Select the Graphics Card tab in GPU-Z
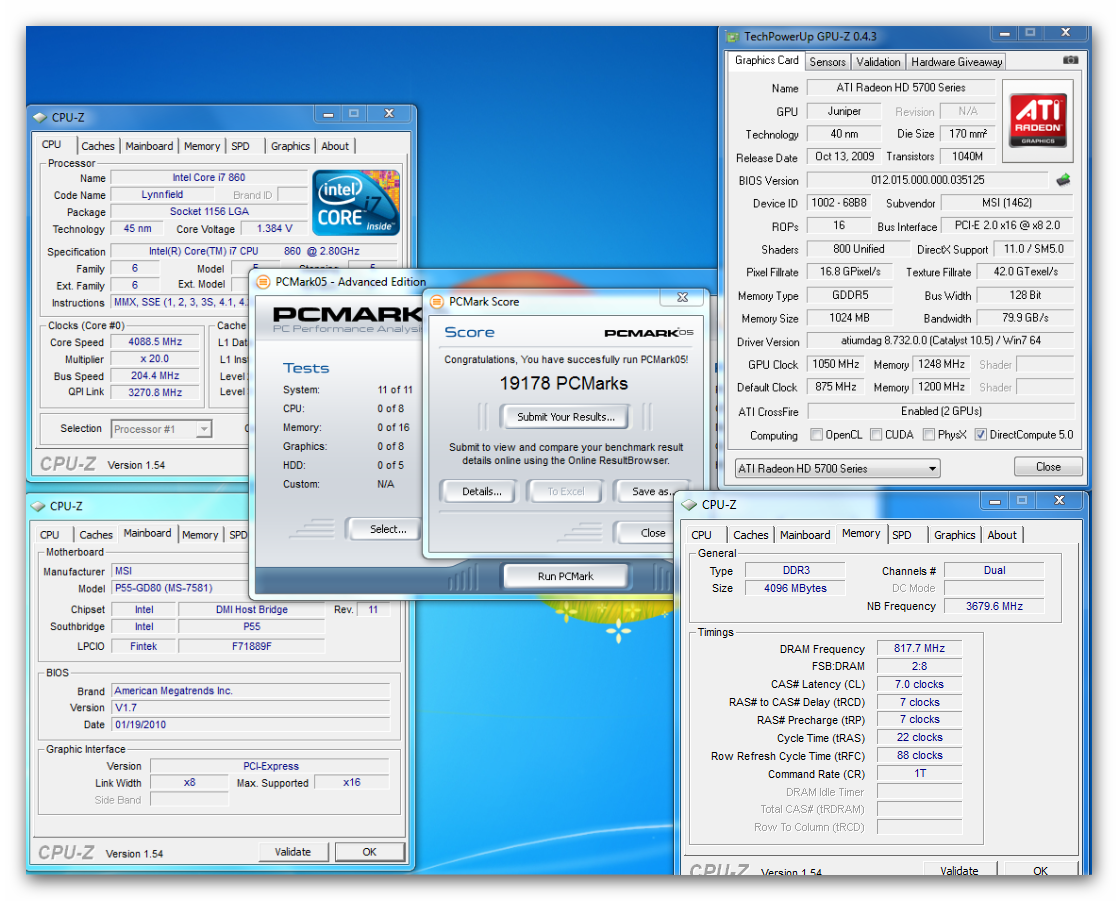 coord(766,61)
